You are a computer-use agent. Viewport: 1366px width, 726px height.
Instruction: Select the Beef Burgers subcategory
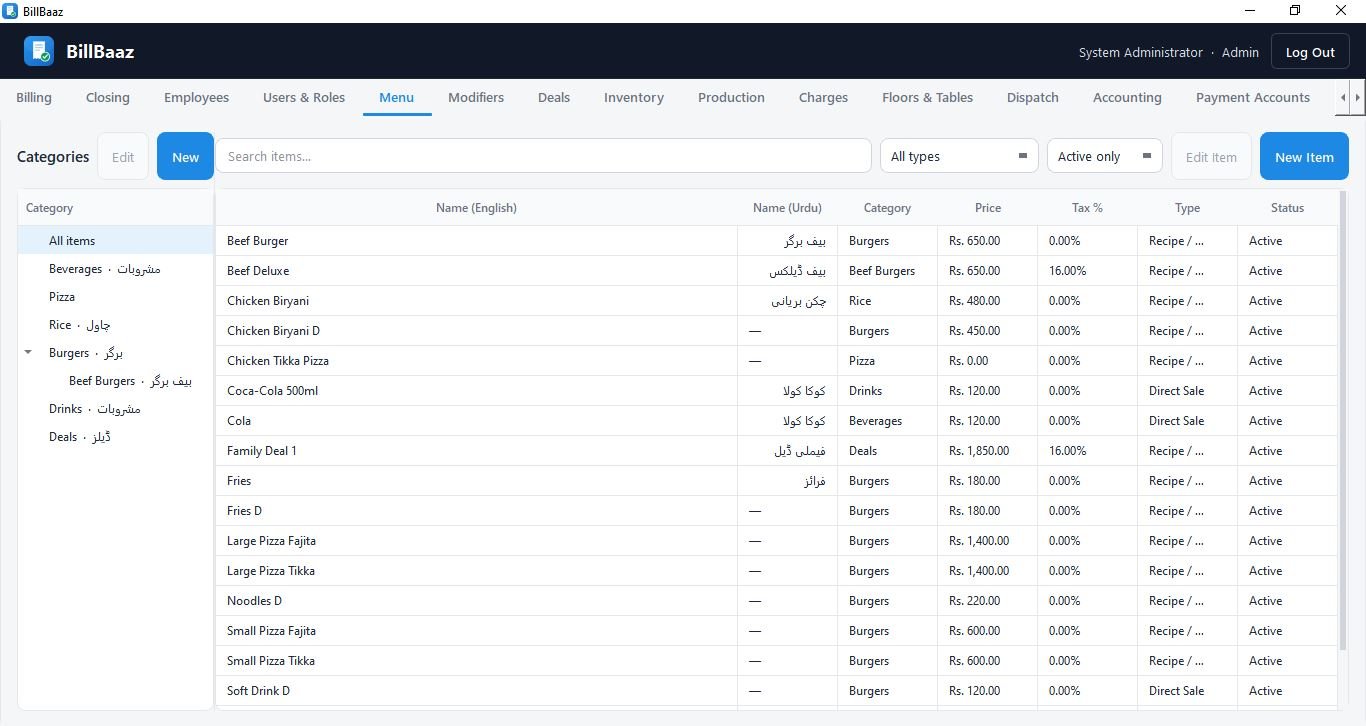pyautogui.click(x=116, y=381)
